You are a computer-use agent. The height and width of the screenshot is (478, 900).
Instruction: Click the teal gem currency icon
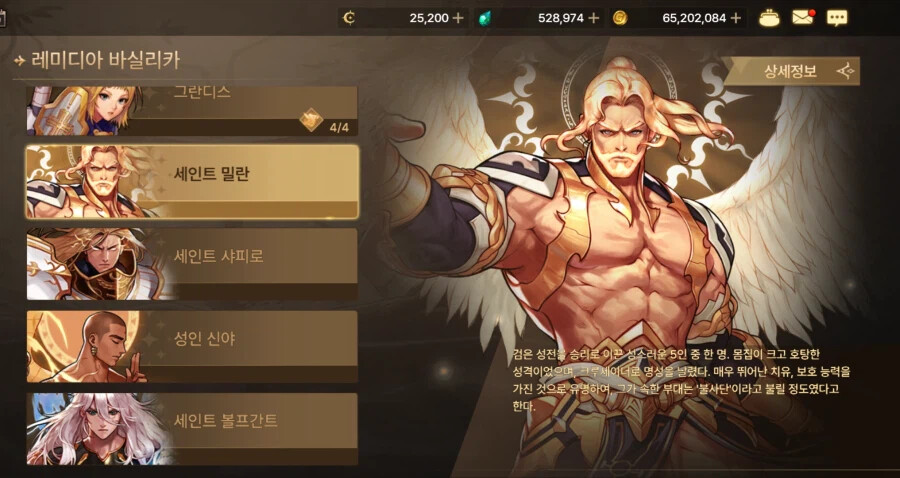pos(485,18)
